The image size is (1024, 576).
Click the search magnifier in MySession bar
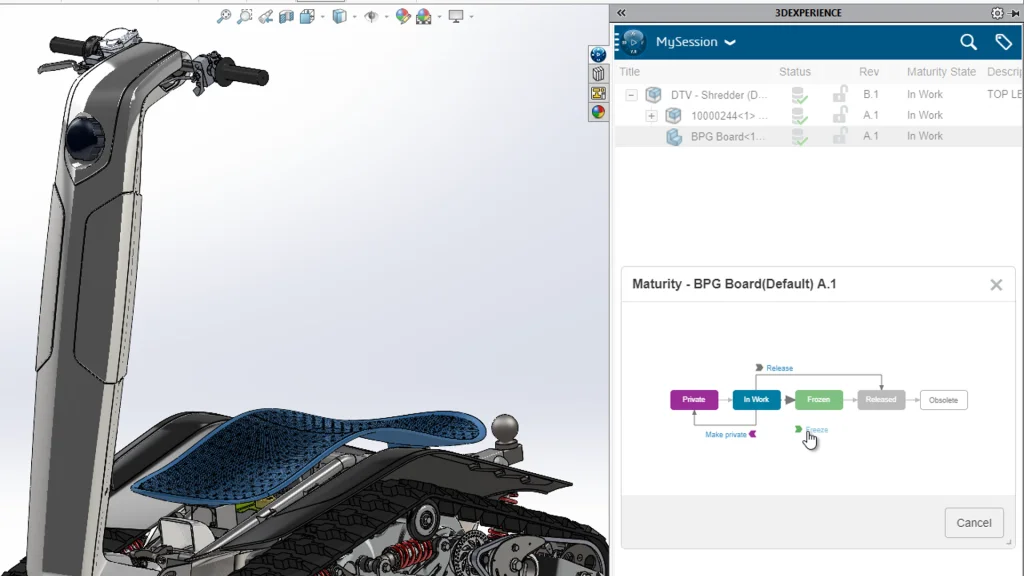[x=968, y=42]
